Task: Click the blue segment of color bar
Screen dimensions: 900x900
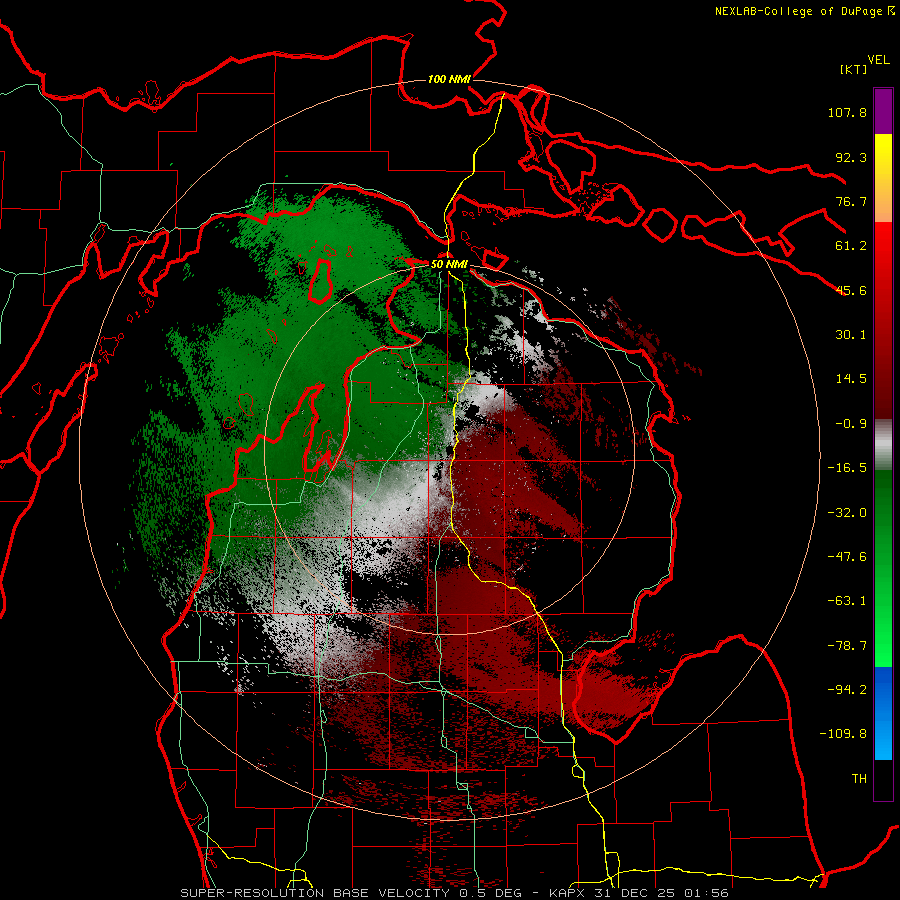Action: click(x=883, y=713)
